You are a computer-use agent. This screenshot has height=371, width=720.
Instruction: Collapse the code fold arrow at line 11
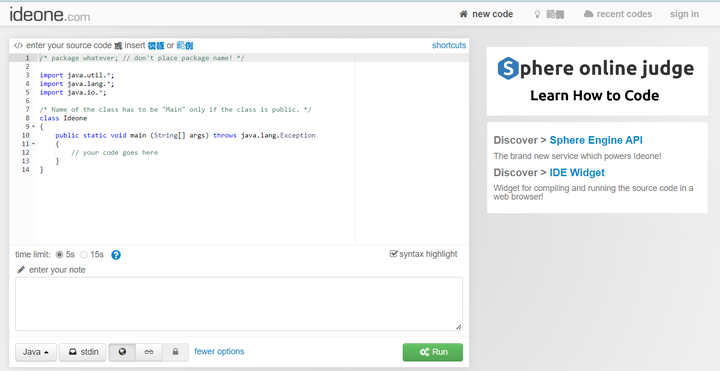pos(34,144)
